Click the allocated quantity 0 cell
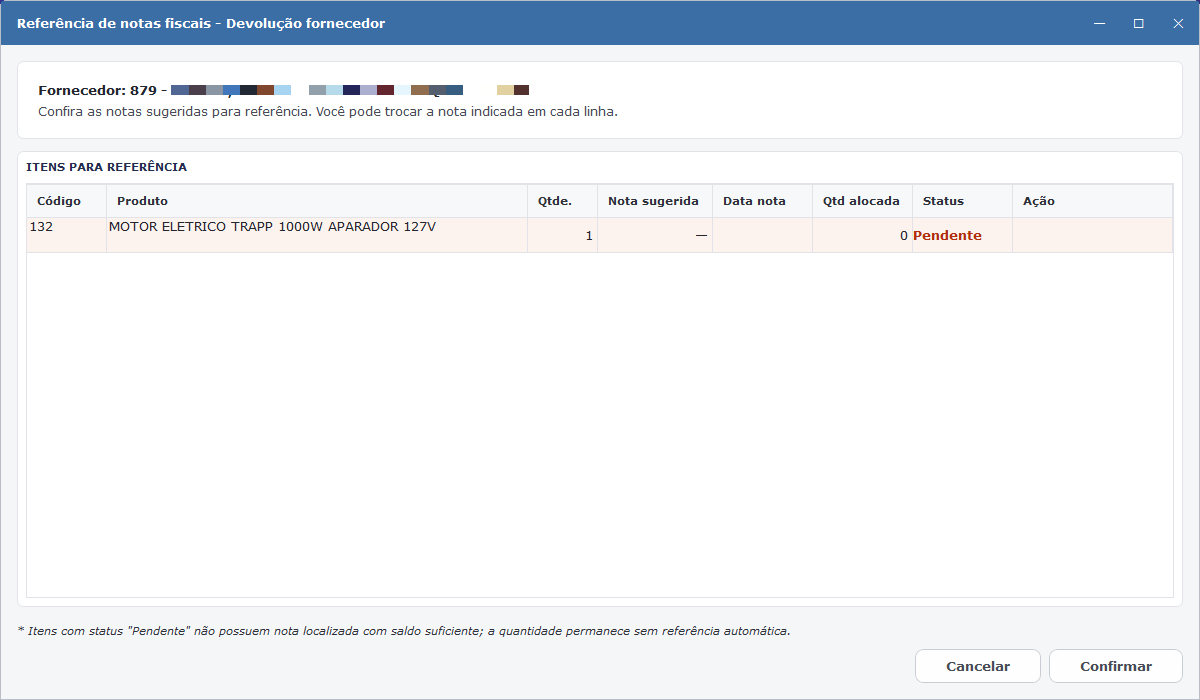 pyautogui.click(x=862, y=235)
